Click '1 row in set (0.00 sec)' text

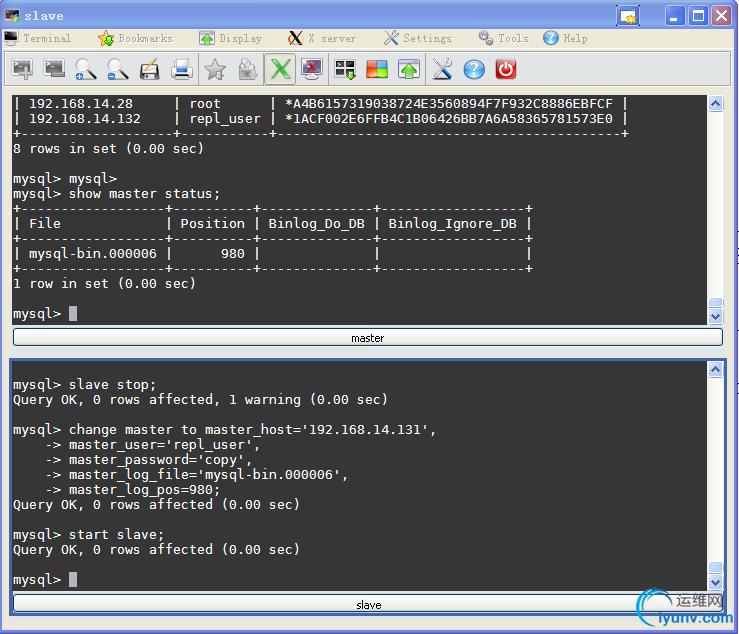104,284
